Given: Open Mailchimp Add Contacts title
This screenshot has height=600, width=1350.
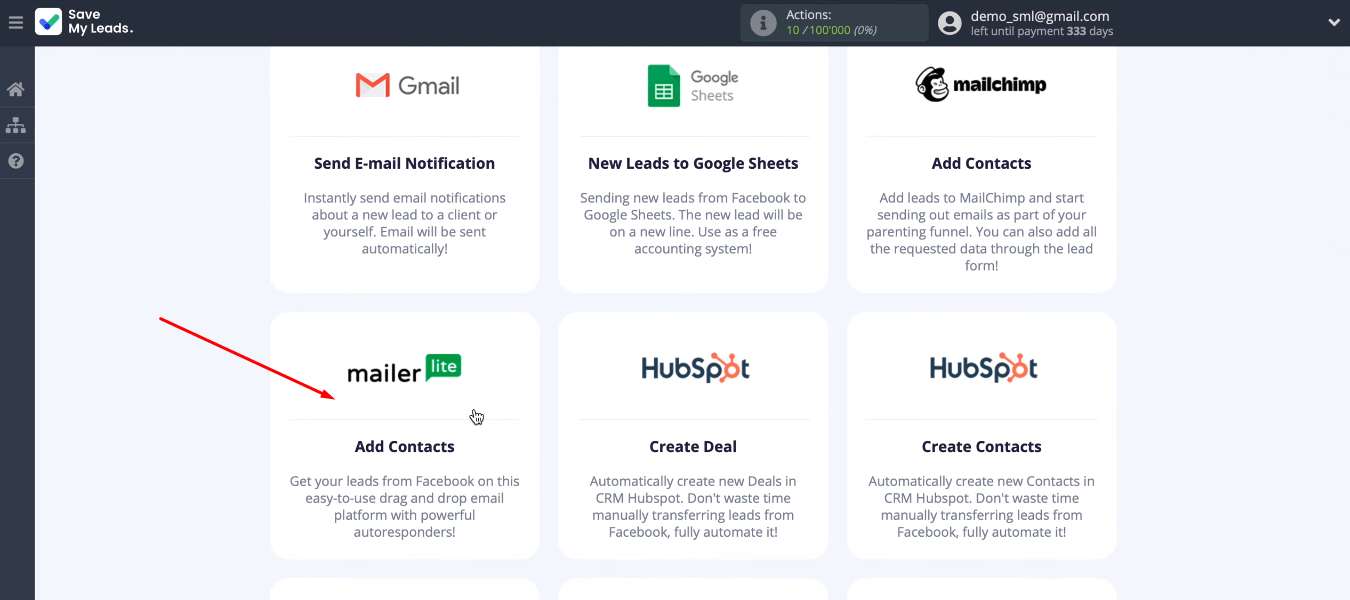Looking at the screenshot, I should coord(981,163).
